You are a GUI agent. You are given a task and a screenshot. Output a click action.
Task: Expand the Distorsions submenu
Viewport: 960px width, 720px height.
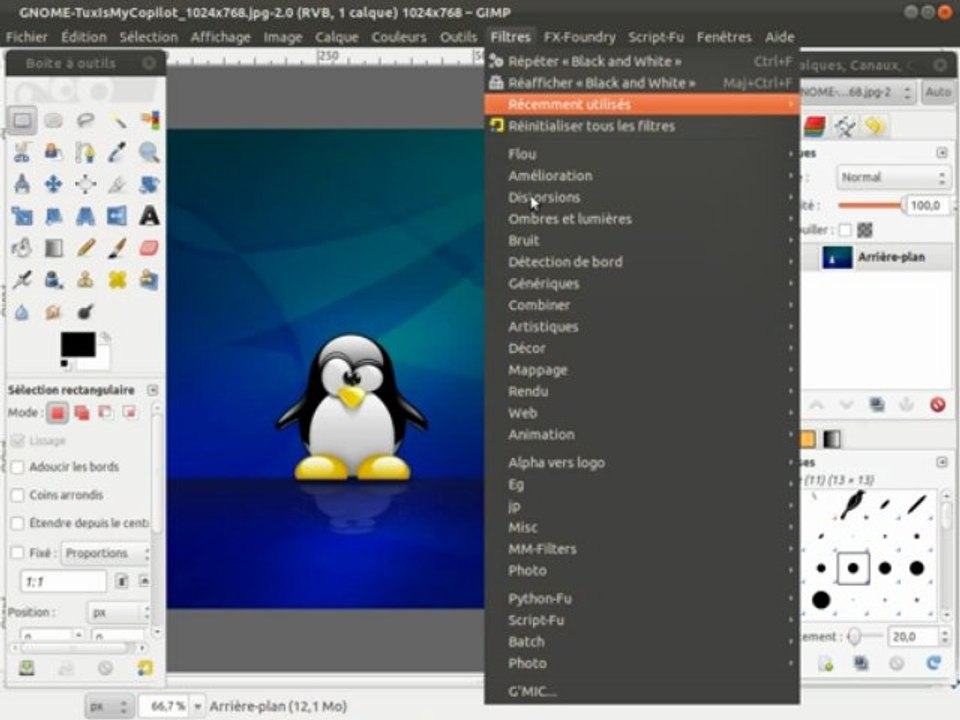(x=642, y=197)
